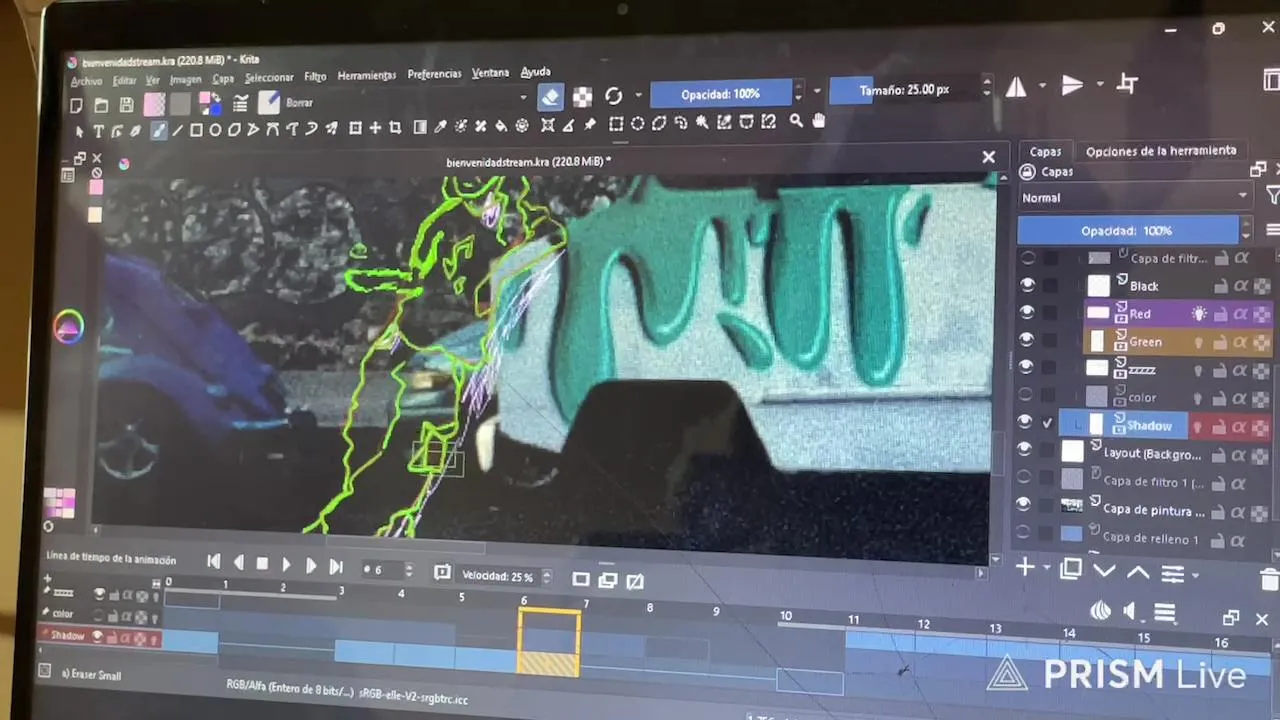
Task: Move layer down arrow button
Action: (1104, 571)
